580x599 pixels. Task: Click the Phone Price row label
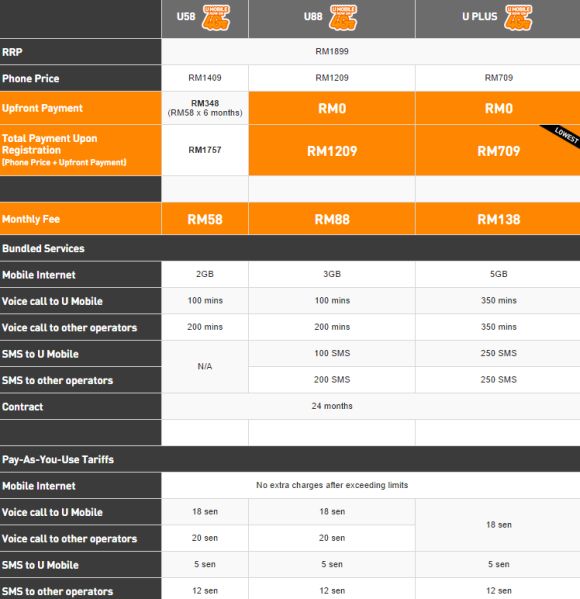(x=31, y=78)
